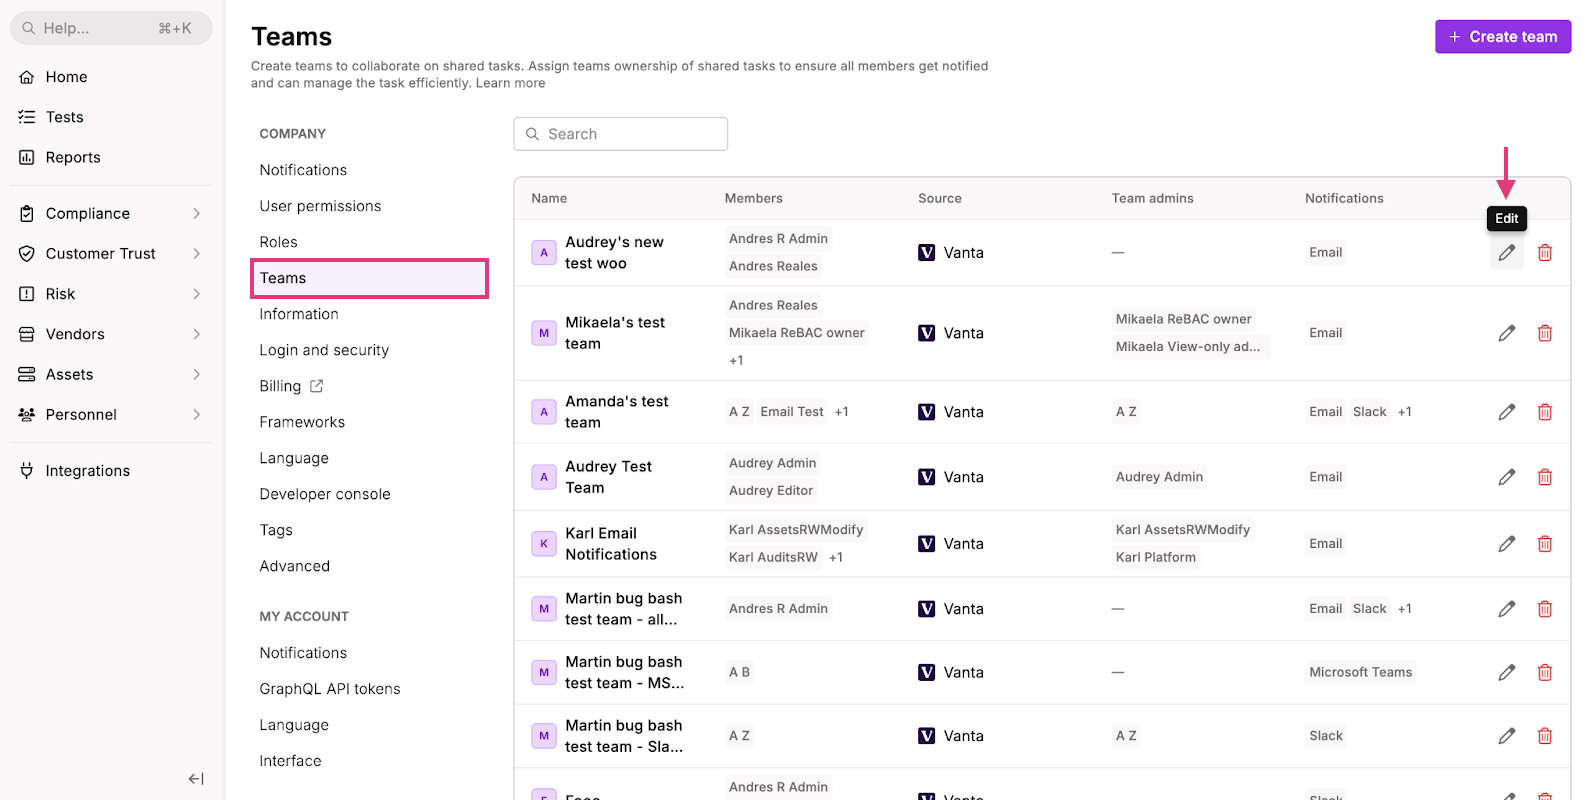This screenshot has height=800, width=1595.
Task: Expand the Risk section chevron
Action: pos(196,294)
